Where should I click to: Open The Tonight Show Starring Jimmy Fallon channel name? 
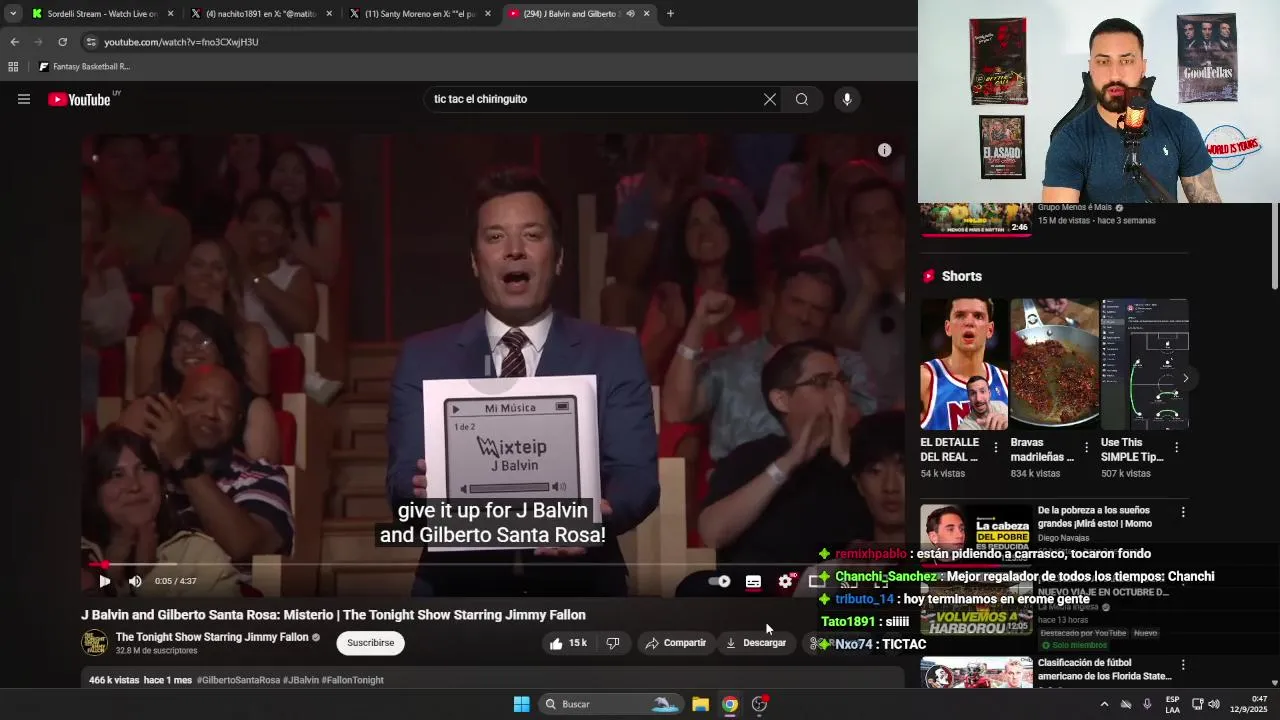[x=212, y=637]
